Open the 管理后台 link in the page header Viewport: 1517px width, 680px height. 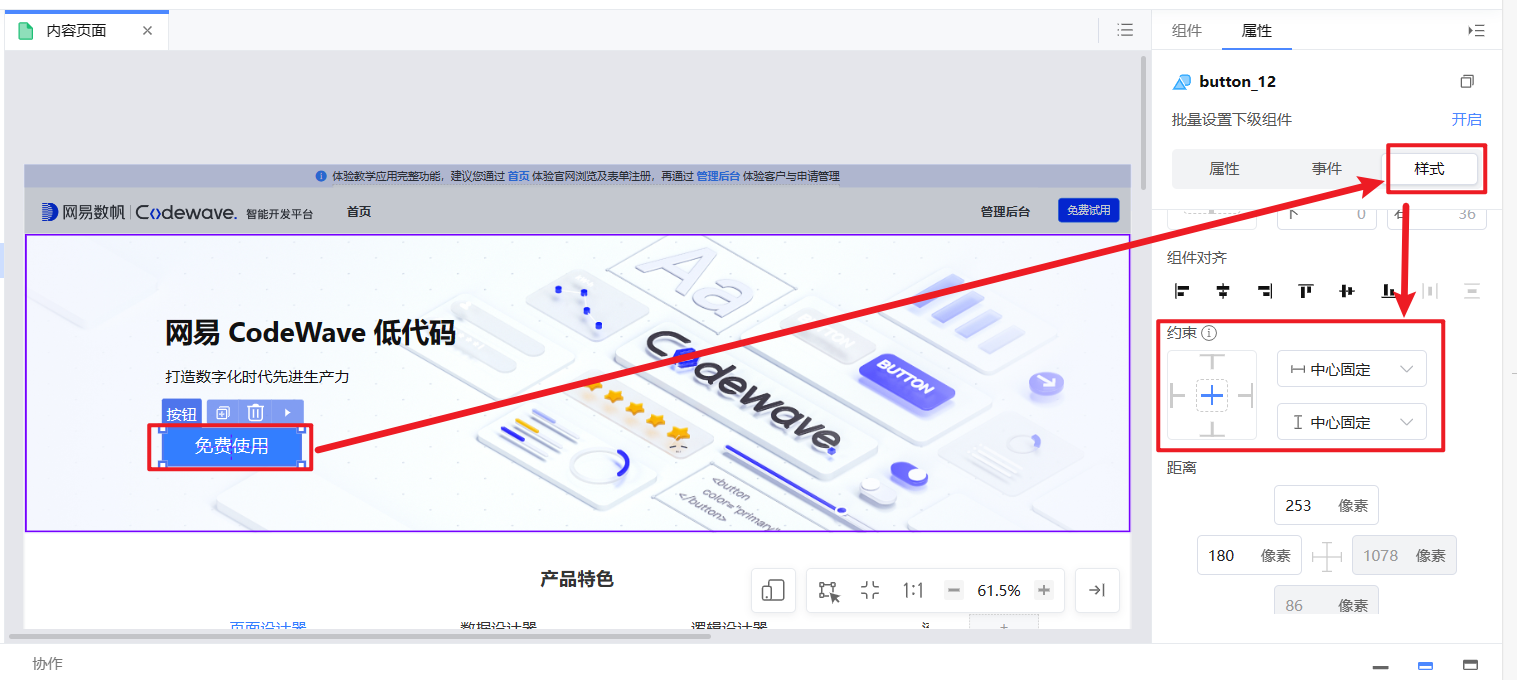point(1005,211)
